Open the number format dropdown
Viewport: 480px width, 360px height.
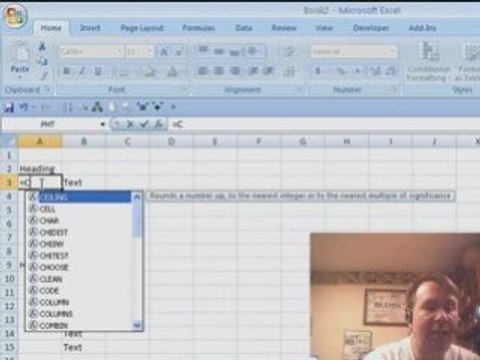[x=393, y=52]
